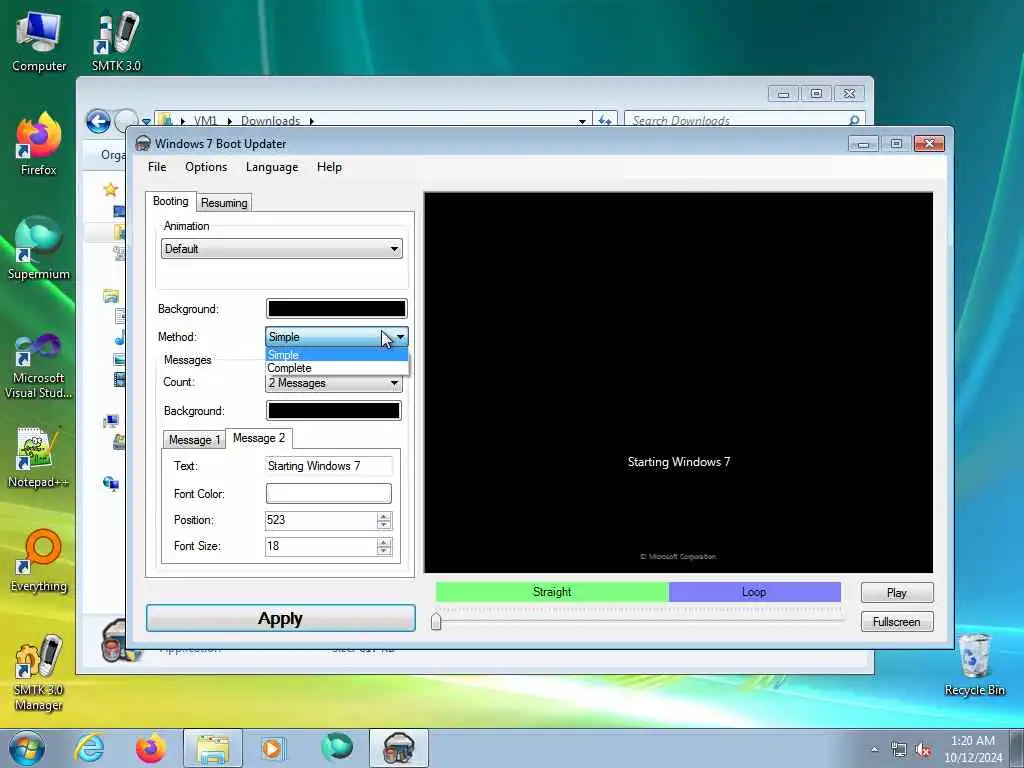Click the boot animation preview area
Image resolution: width=1024 pixels, height=768 pixels.
[x=678, y=383]
